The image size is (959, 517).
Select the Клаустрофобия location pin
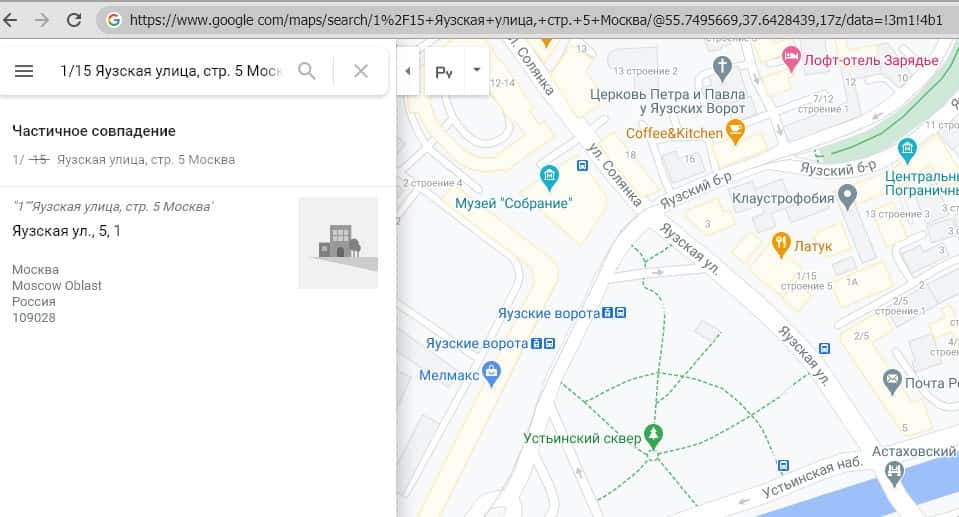click(847, 194)
